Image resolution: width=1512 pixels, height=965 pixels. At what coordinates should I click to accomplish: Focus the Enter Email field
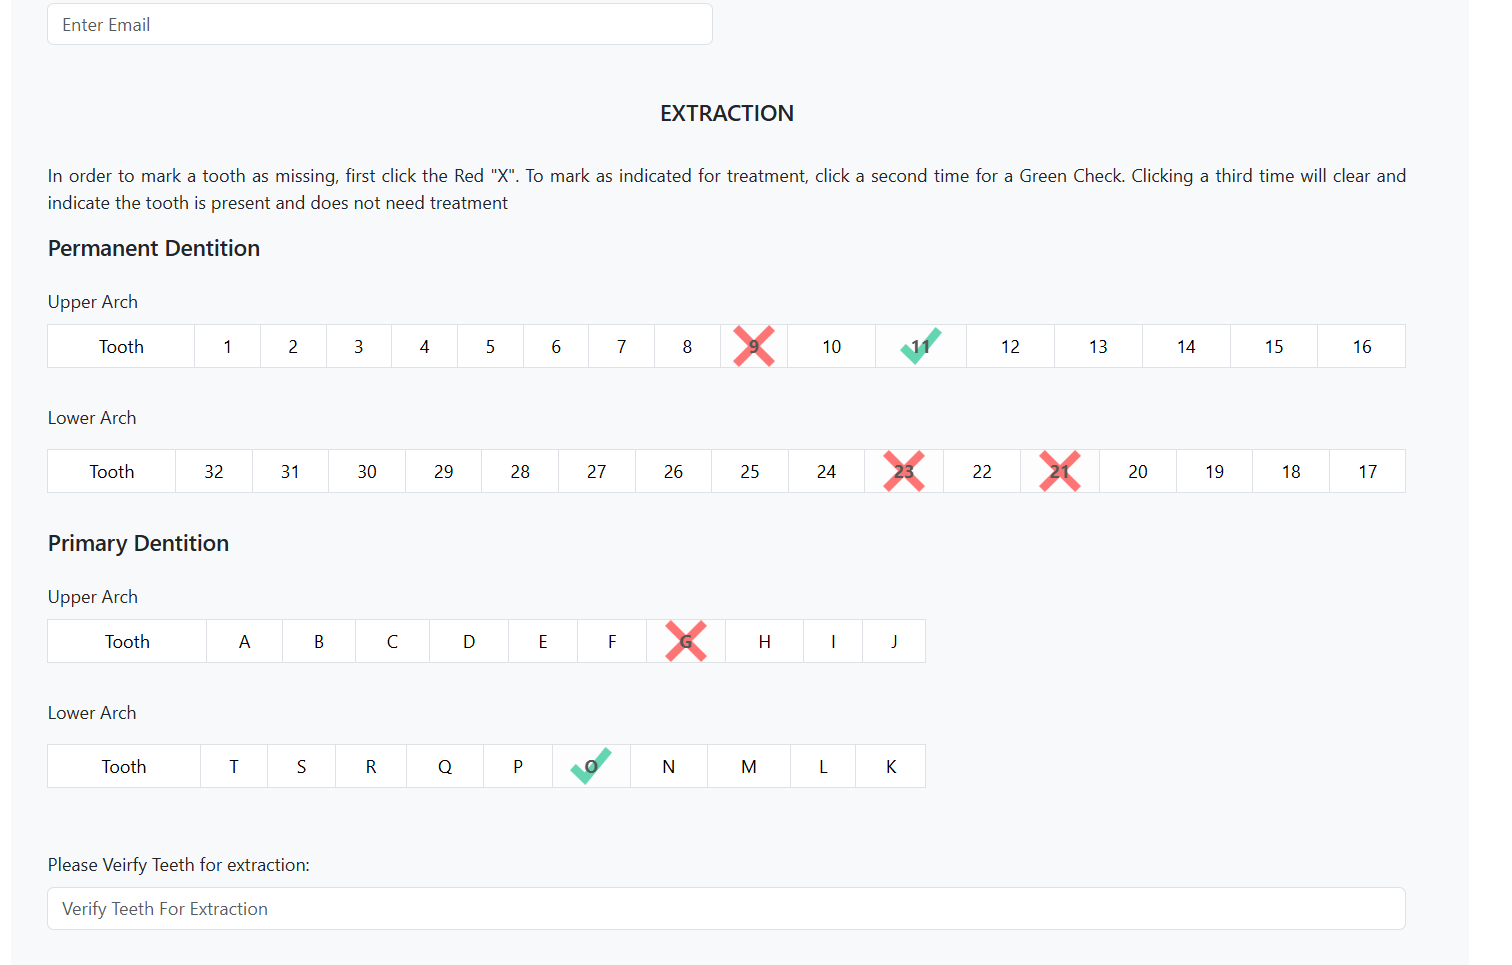(x=380, y=25)
